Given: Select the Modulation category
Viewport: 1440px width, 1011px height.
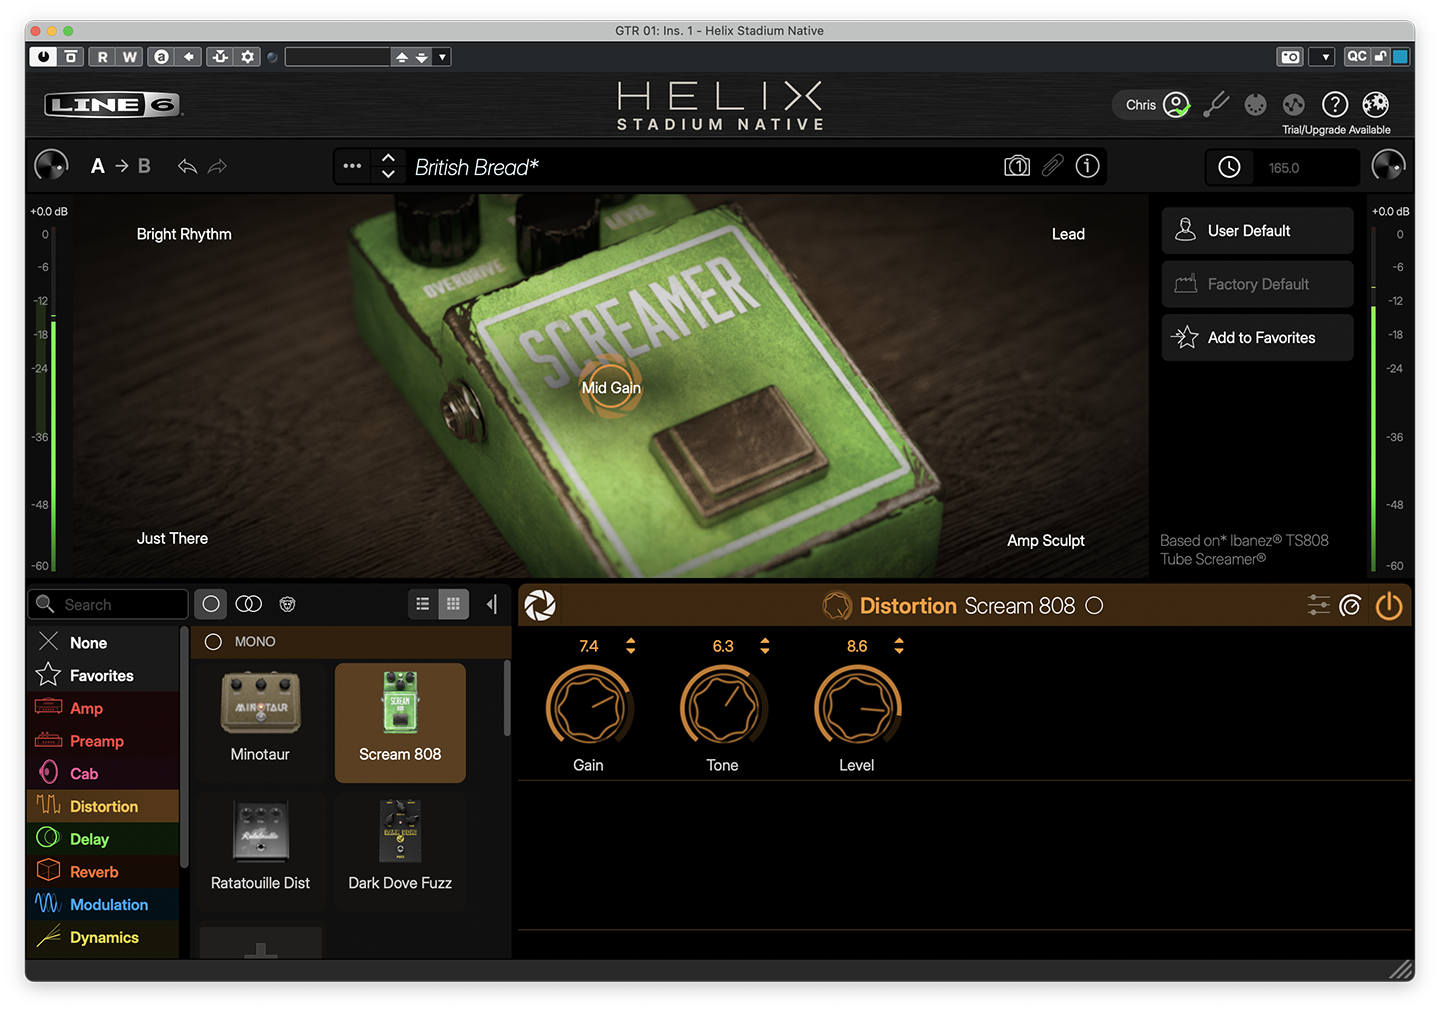Looking at the screenshot, I should click(103, 905).
